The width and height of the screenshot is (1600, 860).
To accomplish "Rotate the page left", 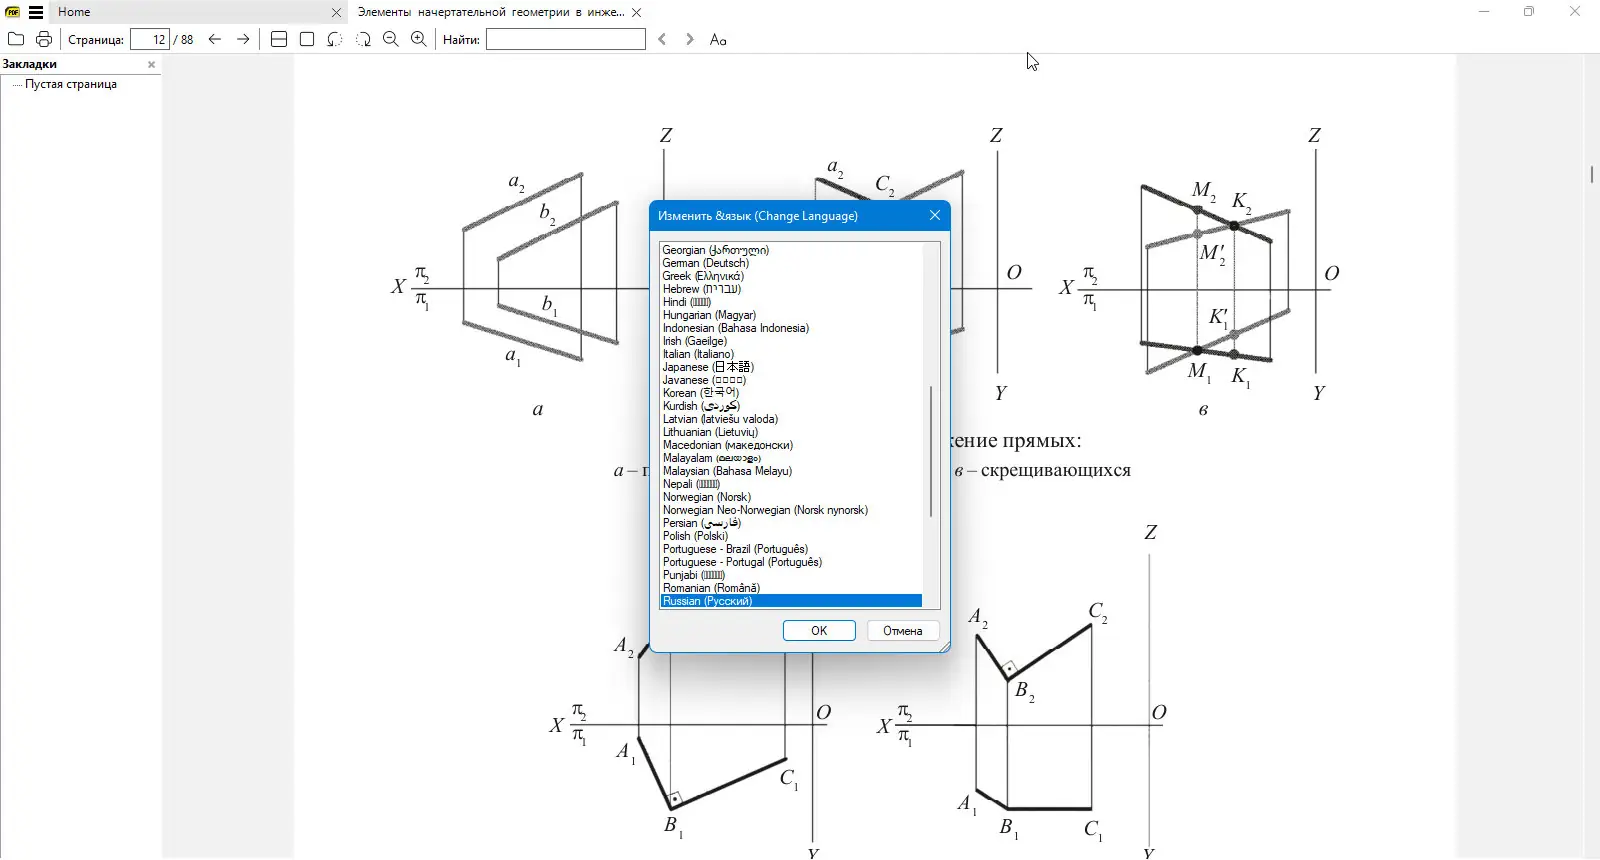I will (x=335, y=39).
